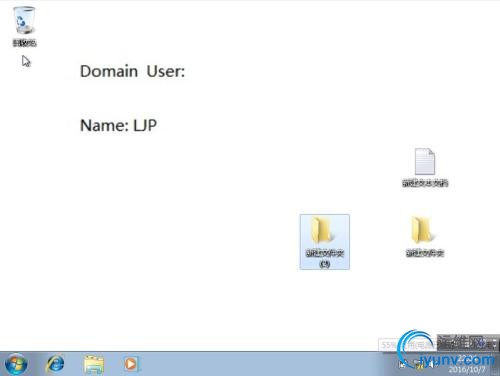Select the highlighted folder with the (2) label
This screenshot has width=500, height=376.
[x=325, y=242]
